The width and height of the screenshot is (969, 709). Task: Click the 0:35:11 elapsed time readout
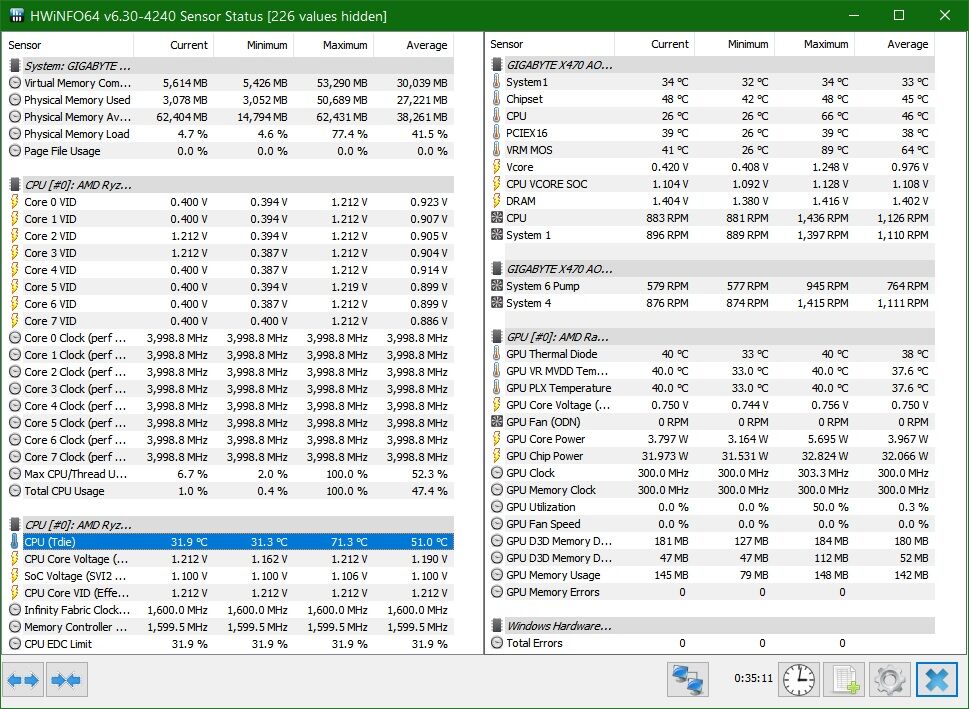[753, 678]
